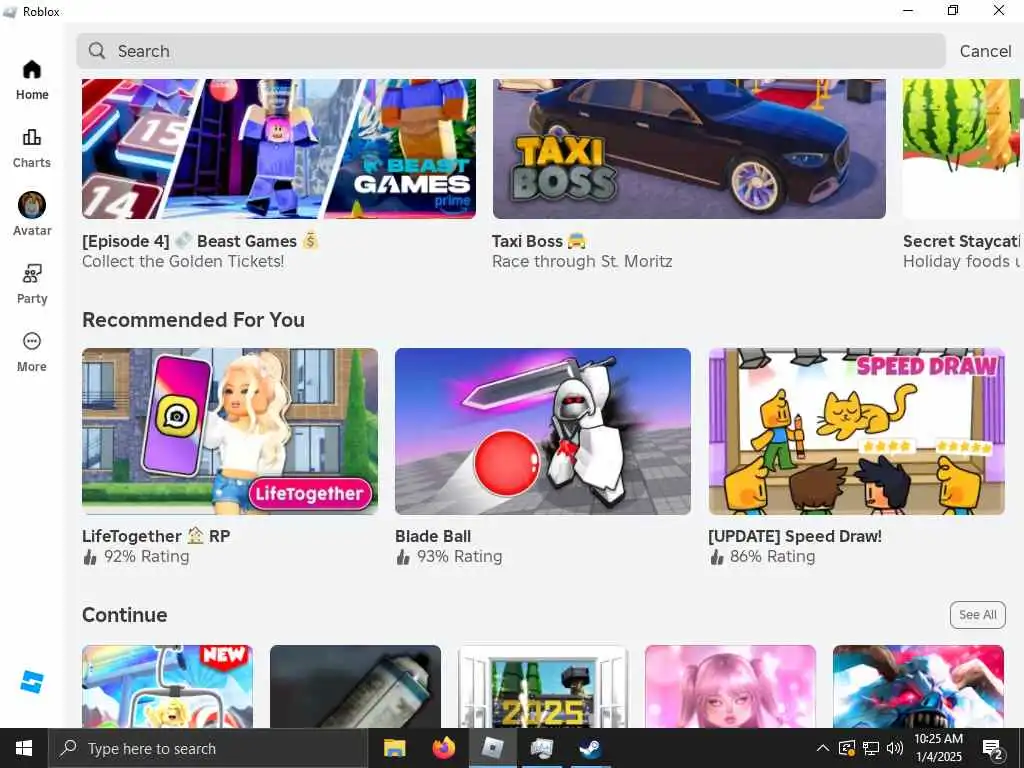Viewport: 1024px width, 768px height.
Task: See All games in Continue section
Action: [978, 615]
